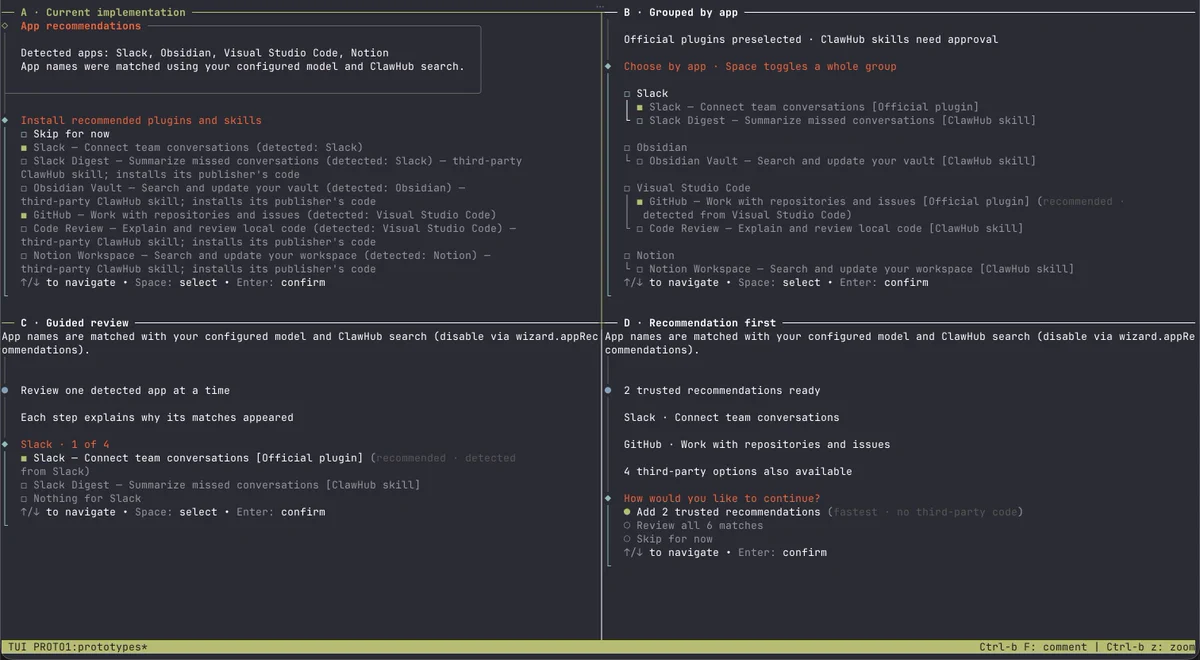This screenshot has width=1200, height=660.
Task: Click 'Each step explains why its matches appeared'
Action: (157, 417)
